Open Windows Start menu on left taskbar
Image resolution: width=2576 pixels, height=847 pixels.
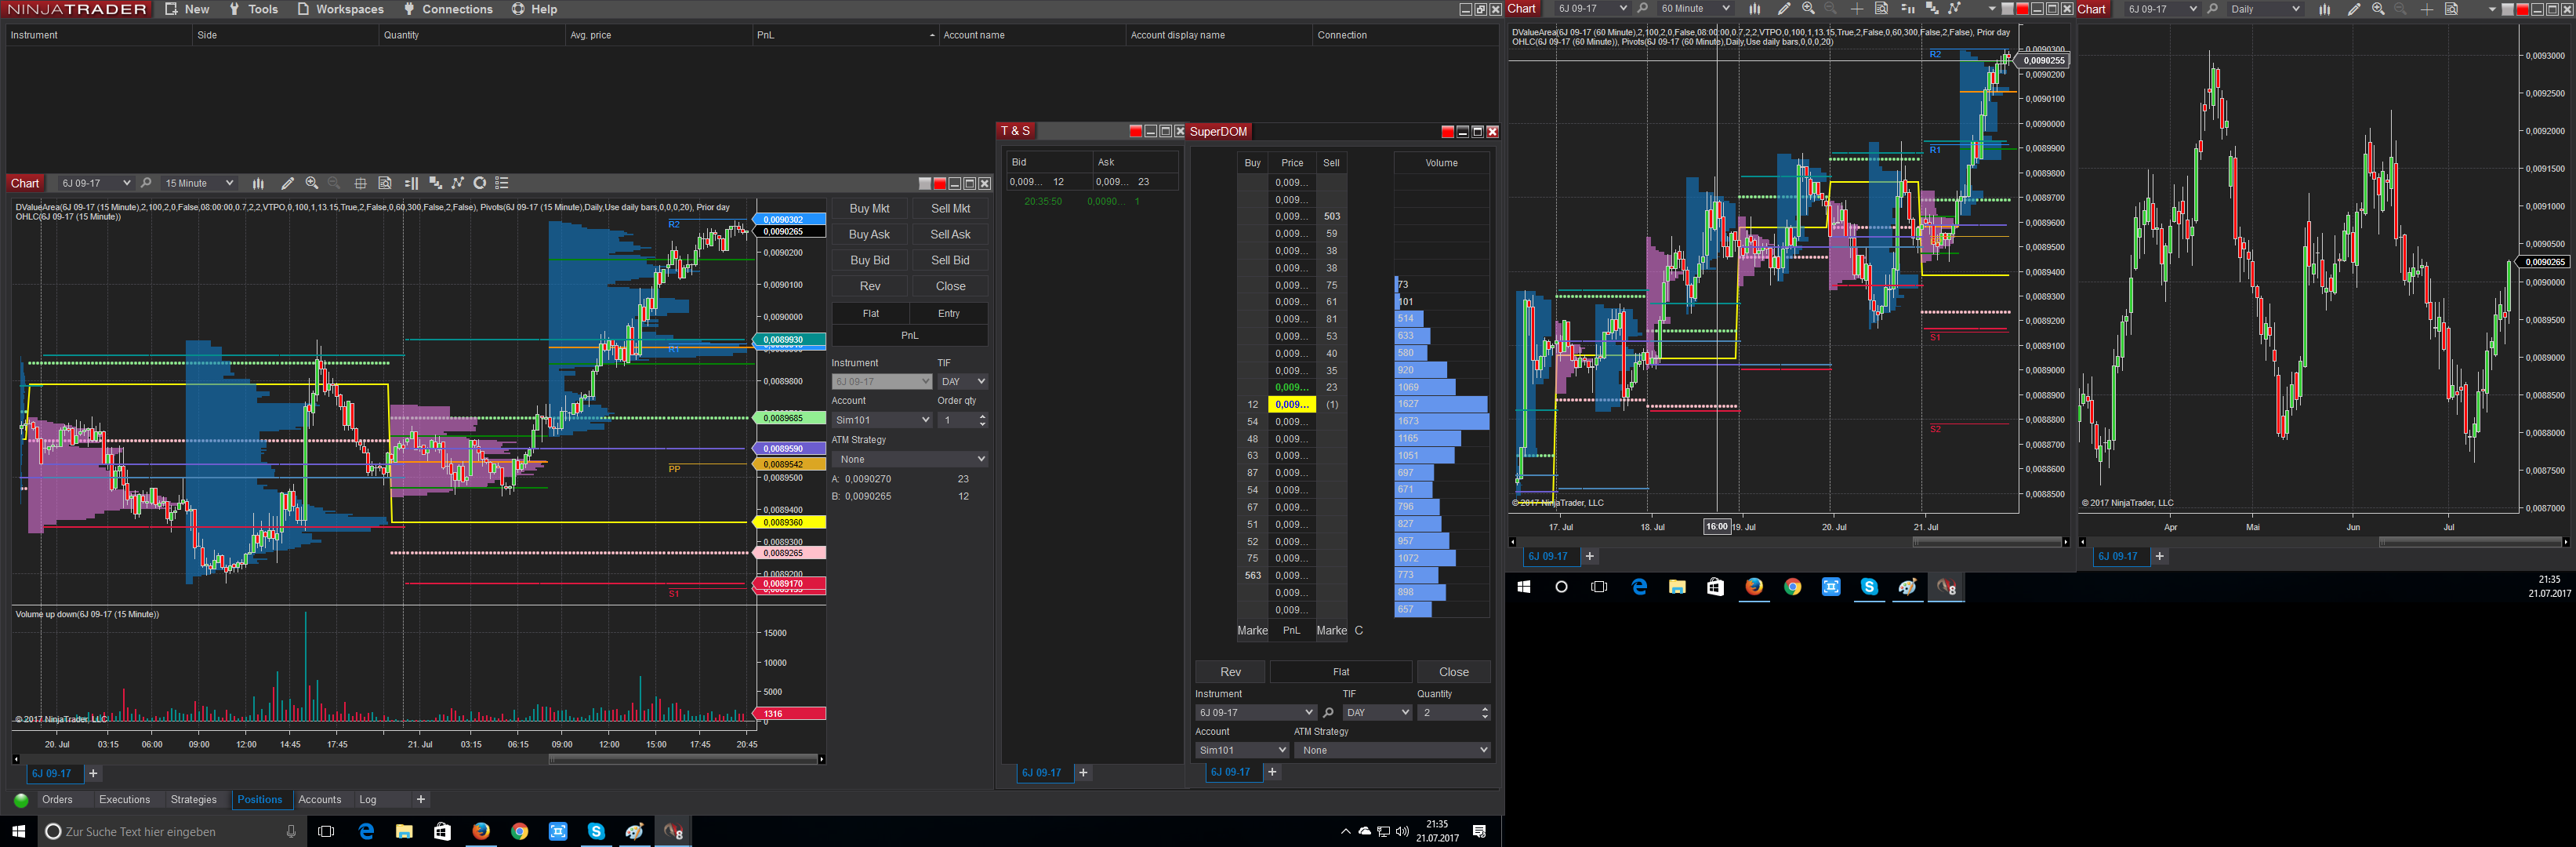[18, 831]
